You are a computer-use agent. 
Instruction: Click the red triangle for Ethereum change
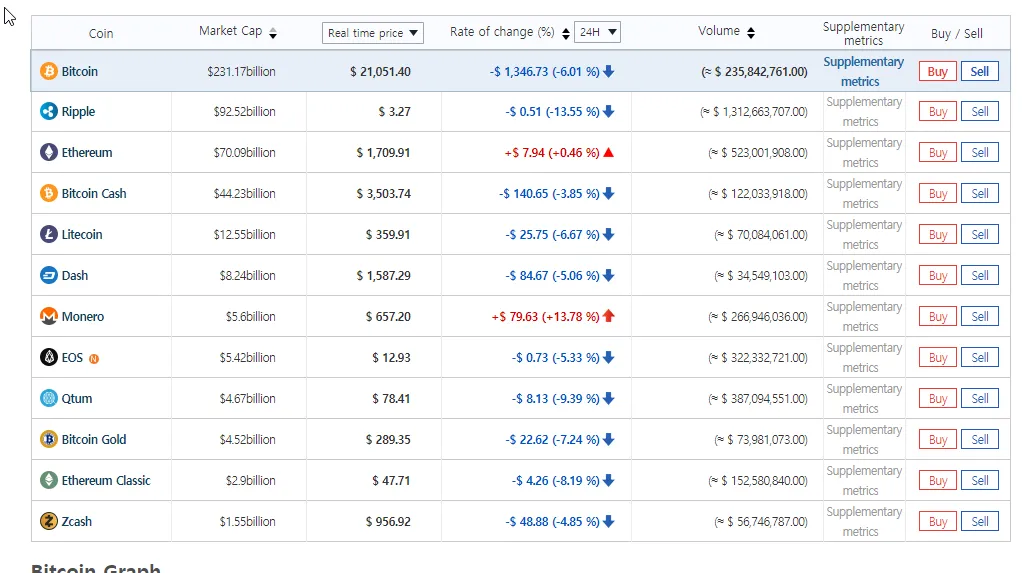point(609,153)
